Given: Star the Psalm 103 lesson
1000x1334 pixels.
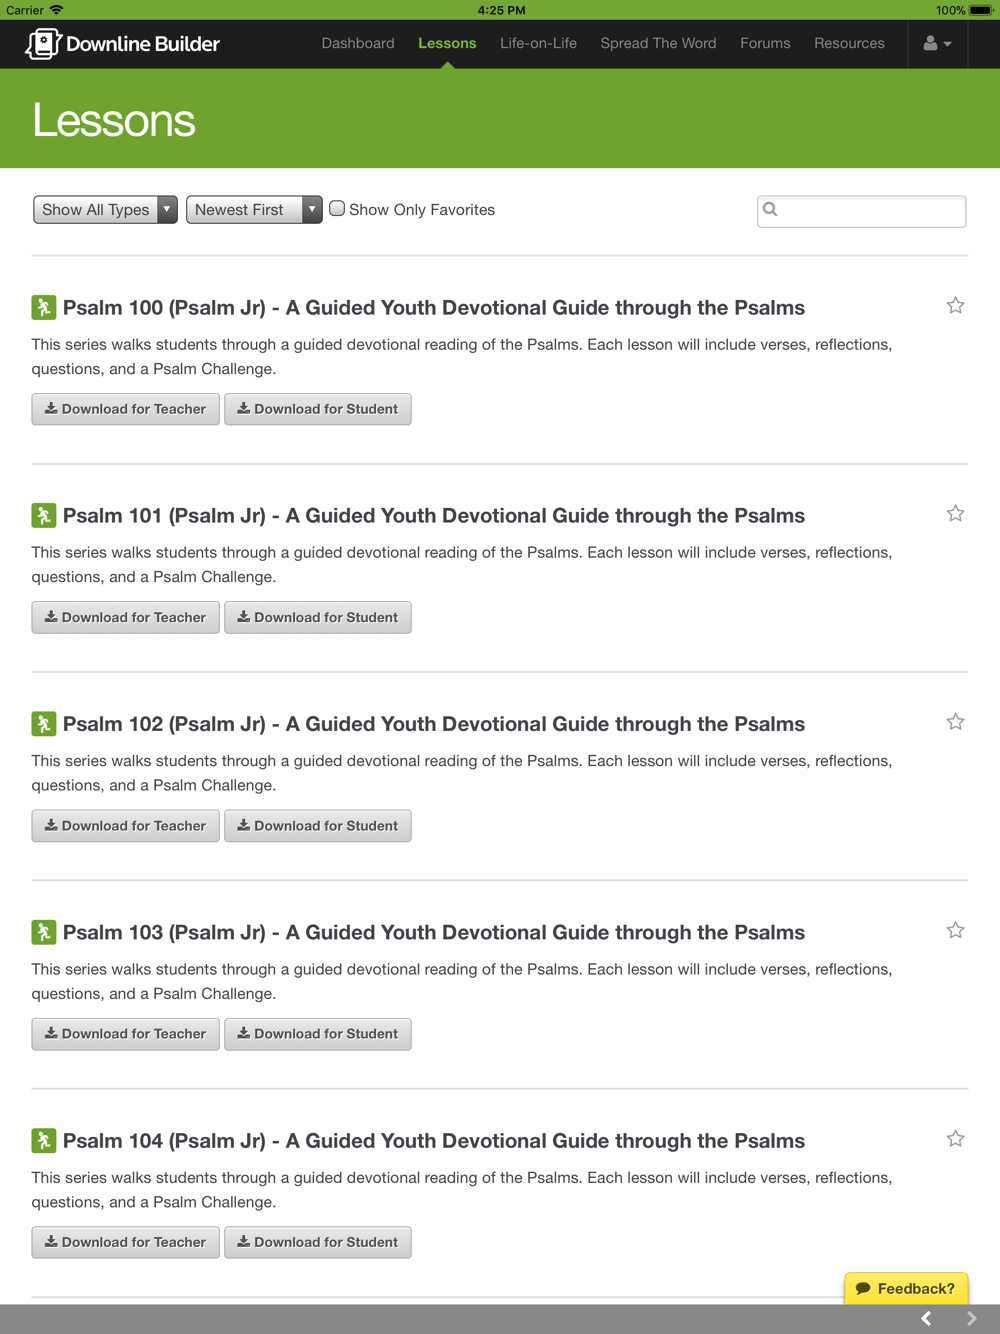Looking at the screenshot, I should [x=955, y=931].
